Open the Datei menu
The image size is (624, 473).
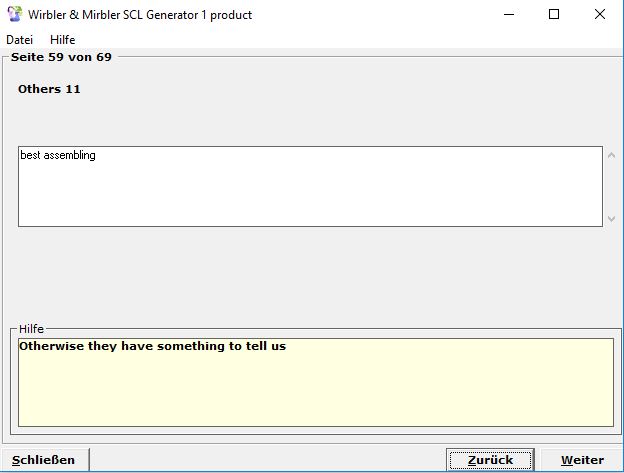(x=20, y=40)
